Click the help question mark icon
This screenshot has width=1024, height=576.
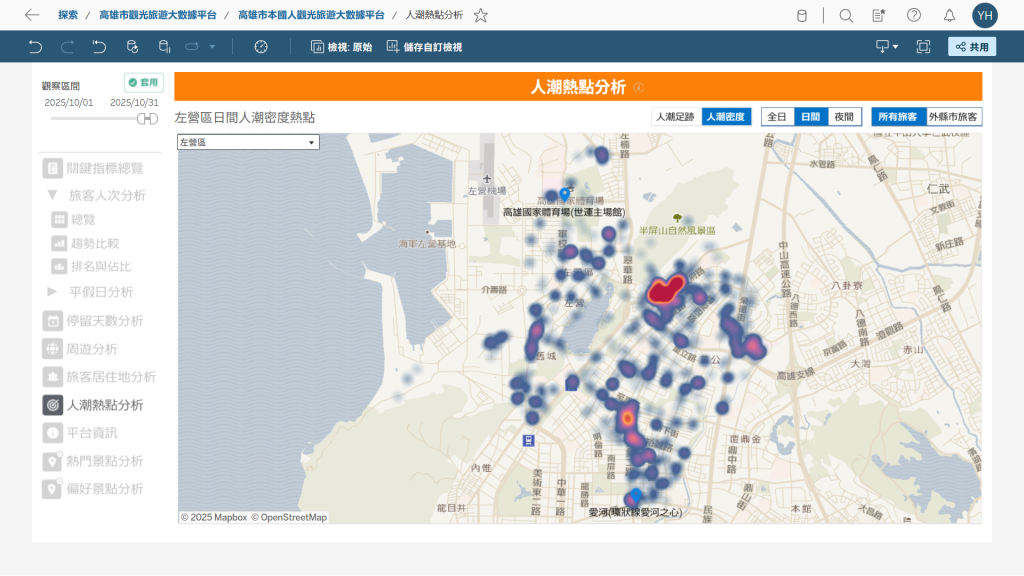point(914,16)
